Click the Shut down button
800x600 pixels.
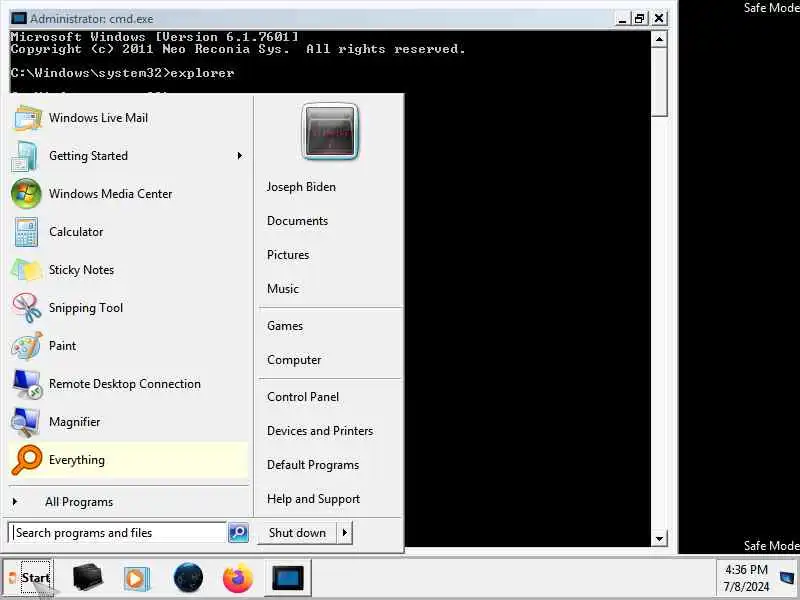coord(297,533)
